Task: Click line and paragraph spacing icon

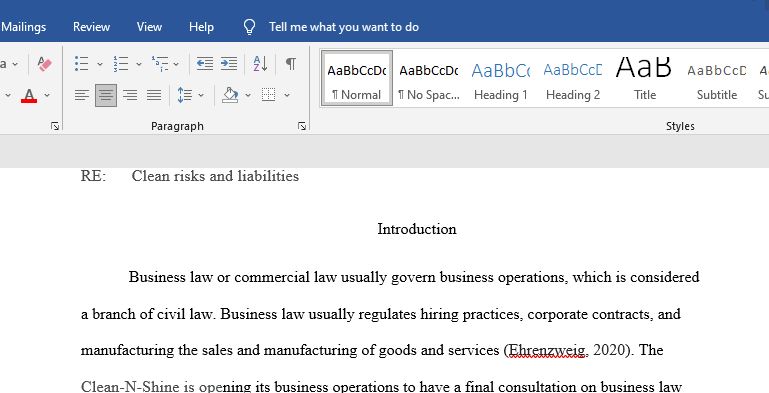Action: coord(184,95)
